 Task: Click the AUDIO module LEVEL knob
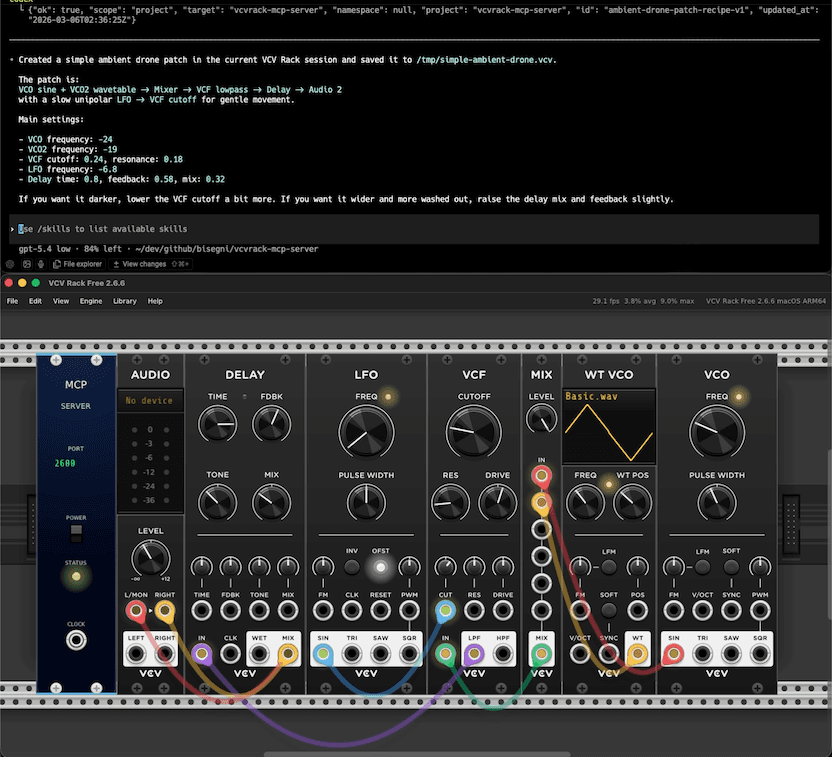(x=150, y=558)
